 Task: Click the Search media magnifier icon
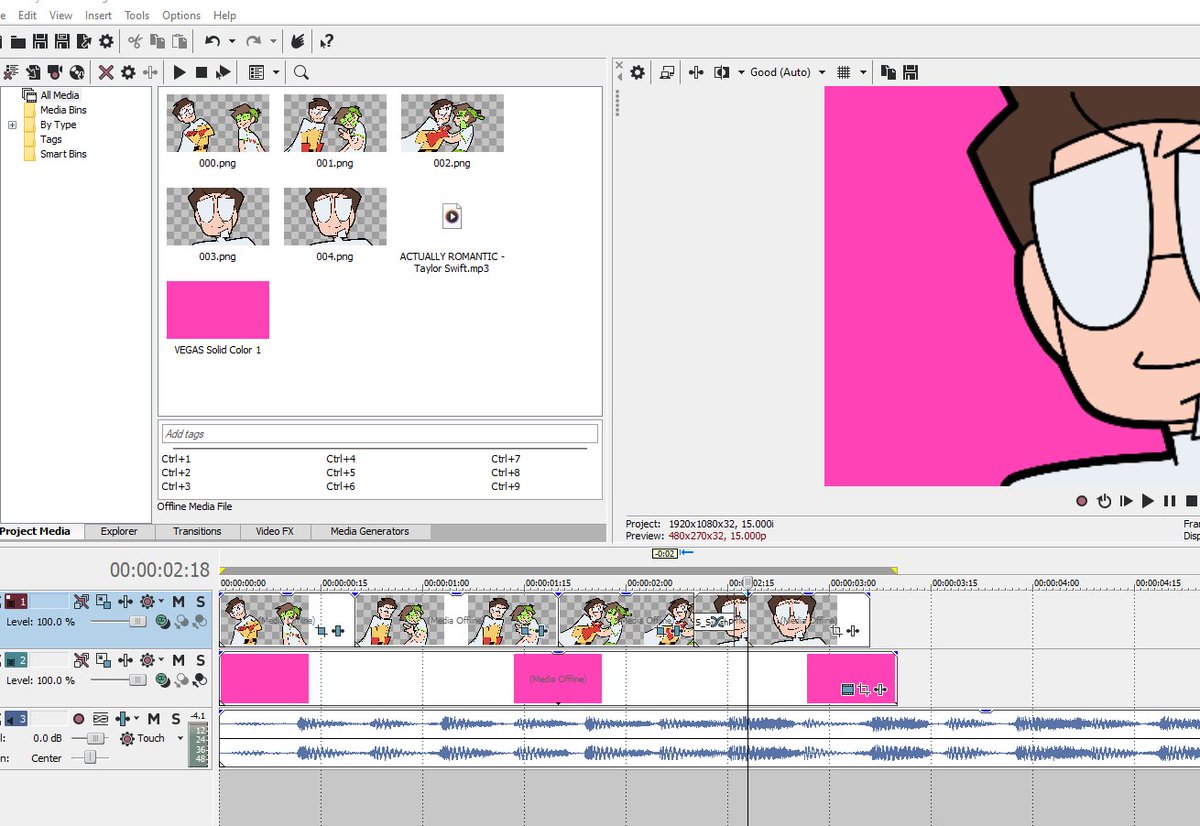coord(301,72)
